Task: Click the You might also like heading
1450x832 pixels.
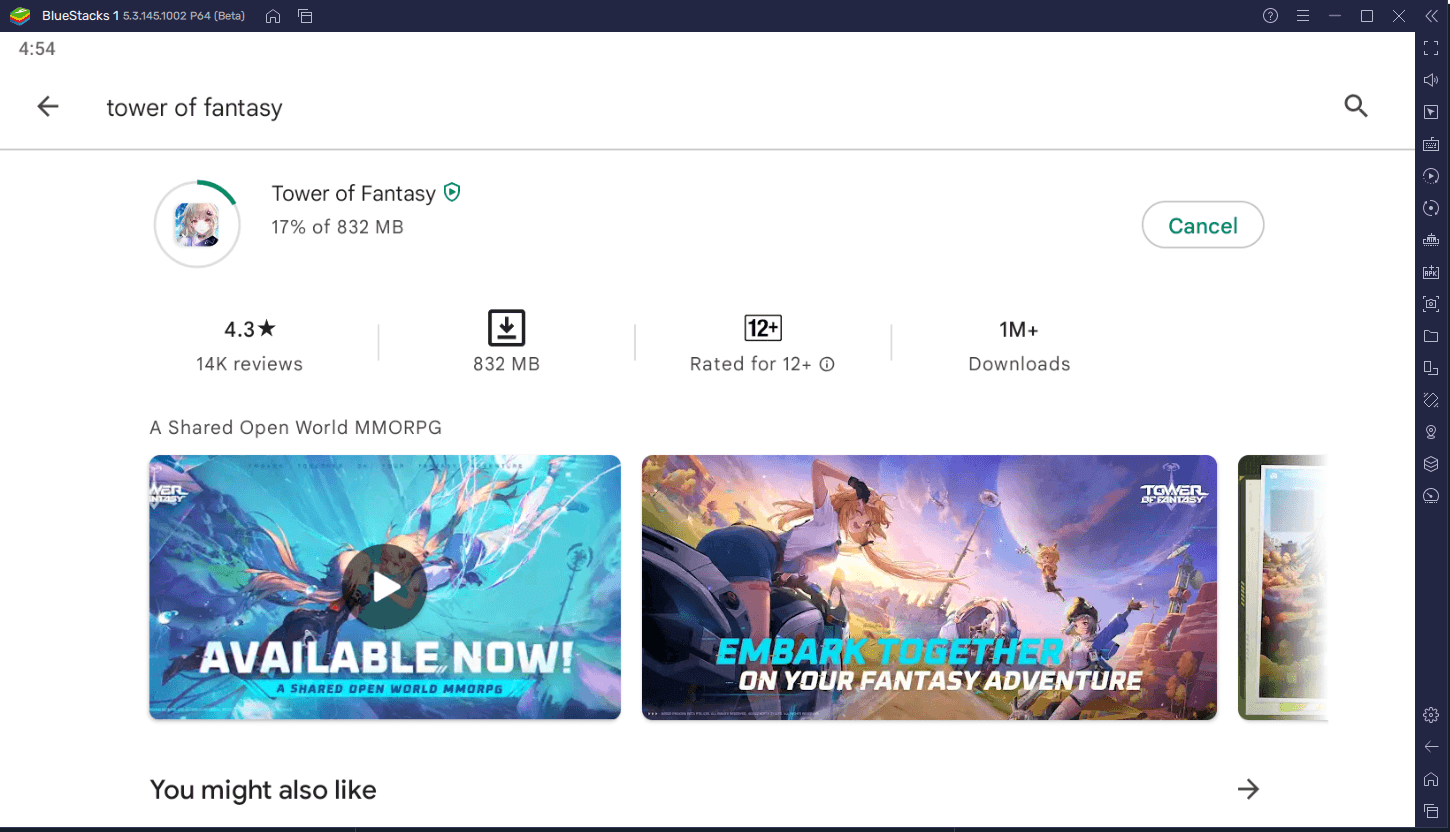Action: (x=263, y=790)
